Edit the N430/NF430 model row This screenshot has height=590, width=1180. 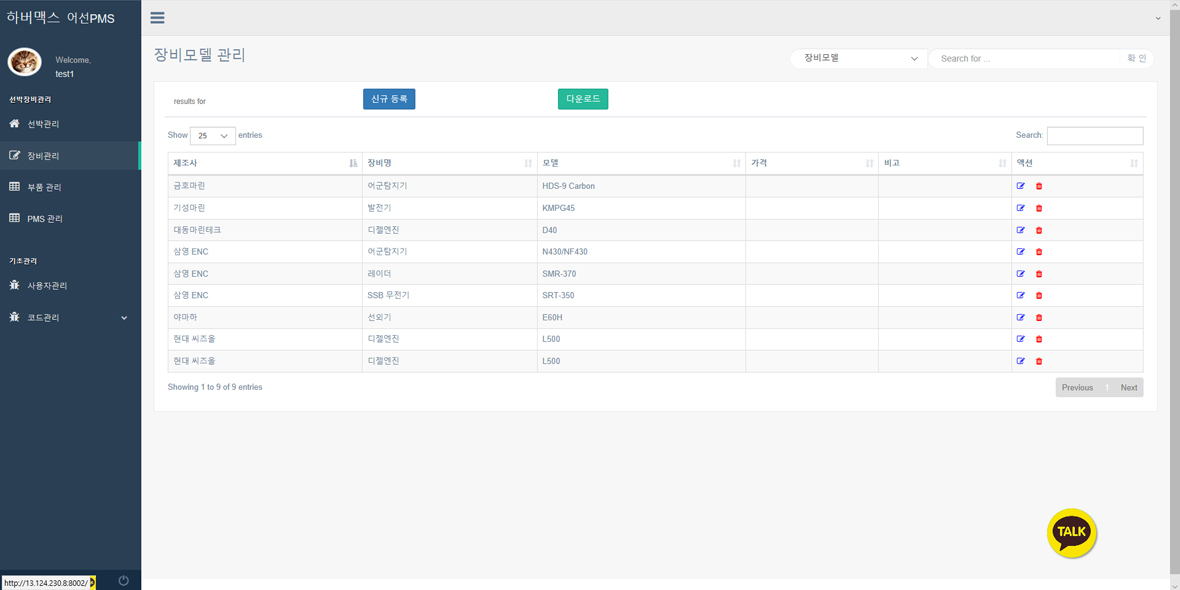1021,251
